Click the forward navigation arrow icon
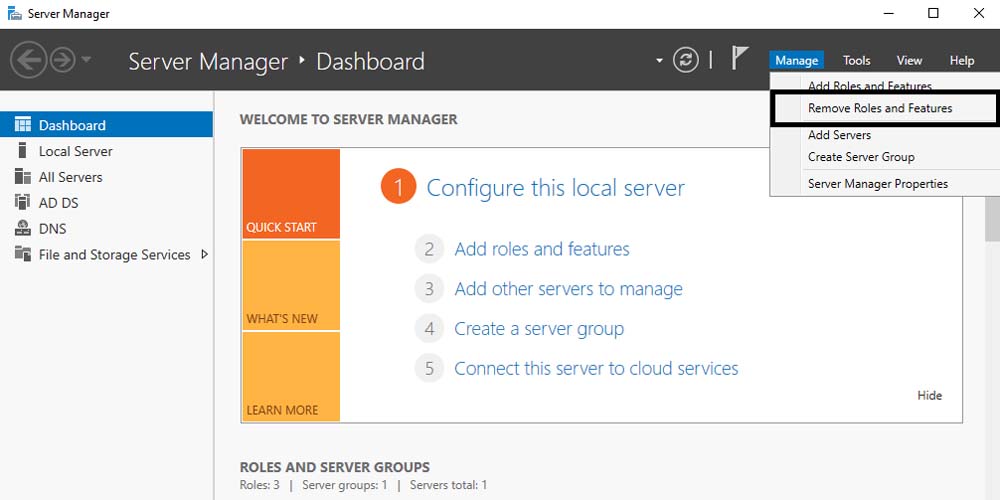This screenshot has width=1000, height=500. (62, 60)
